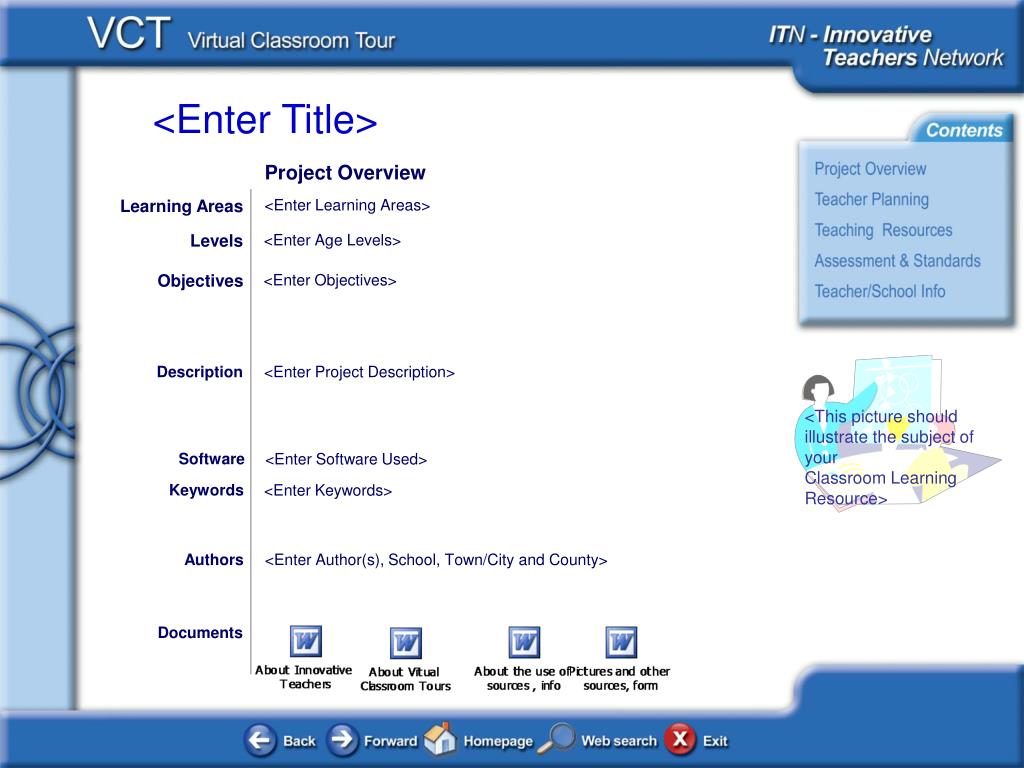
Task: Click the Project Overview heading
Action: pyautogui.click(x=345, y=173)
